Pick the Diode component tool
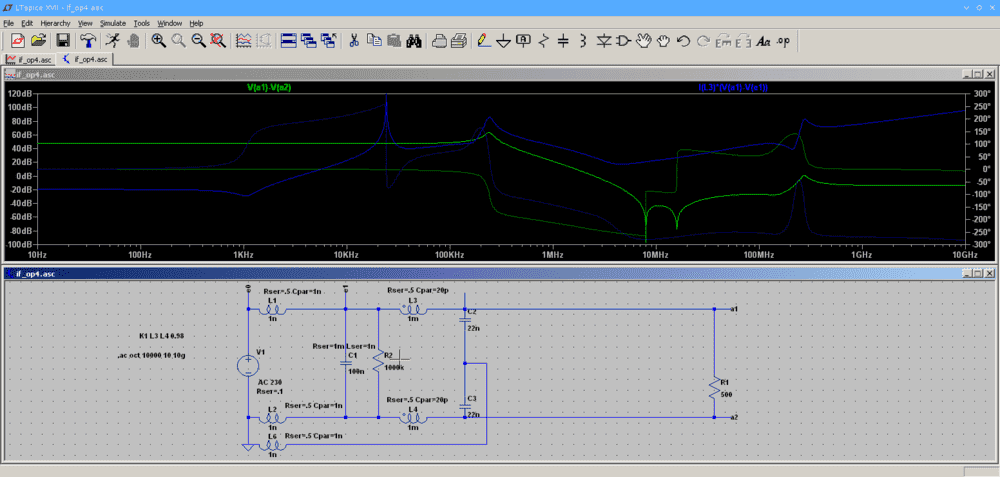 [604, 41]
